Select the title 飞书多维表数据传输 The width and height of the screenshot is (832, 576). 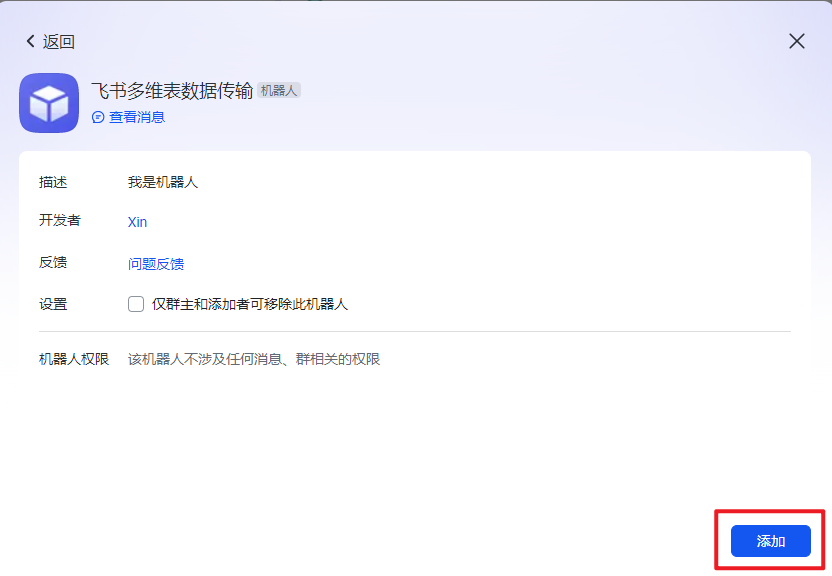(172, 91)
